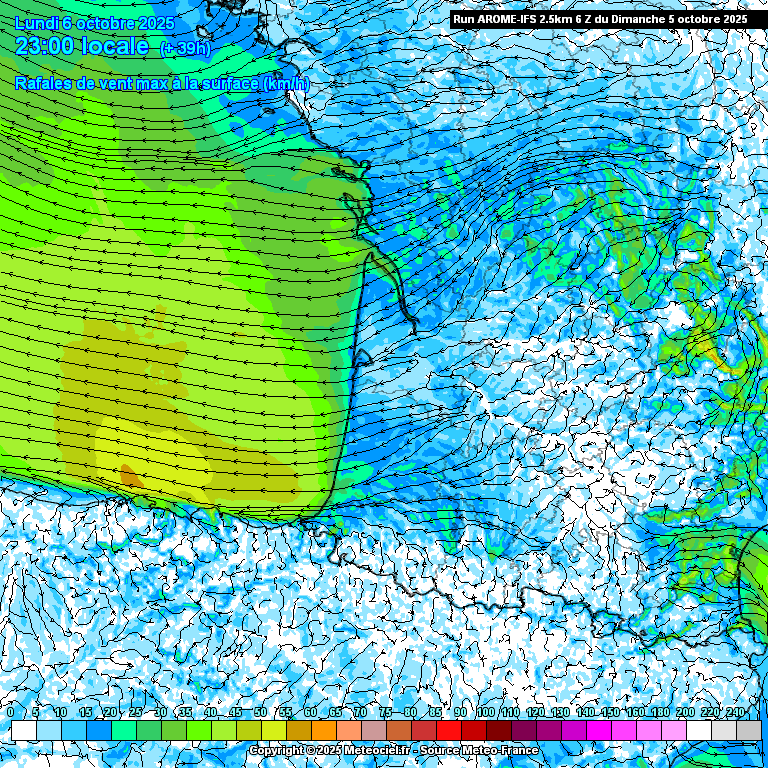The width and height of the screenshot is (768, 768).
Task: Click the orange strongest gust spot offshore
Action: [129, 475]
